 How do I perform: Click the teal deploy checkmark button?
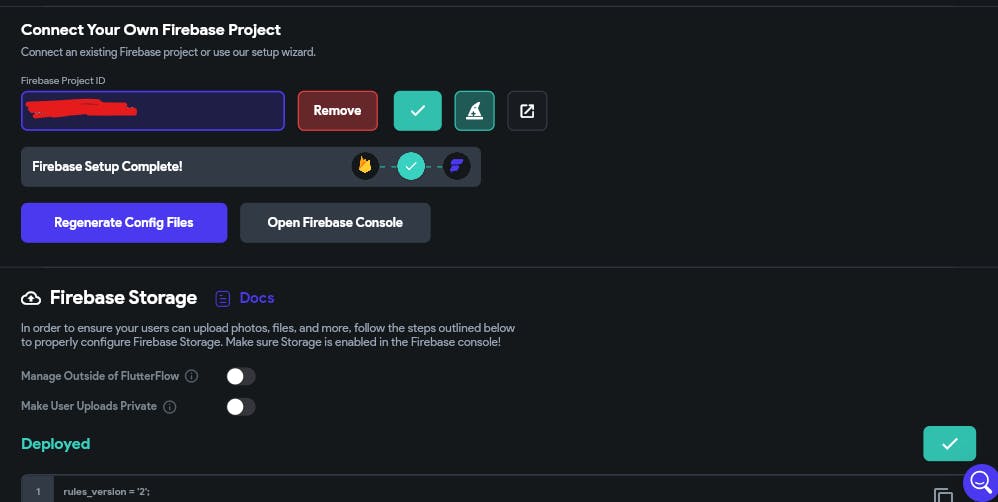[x=949, y=443]
